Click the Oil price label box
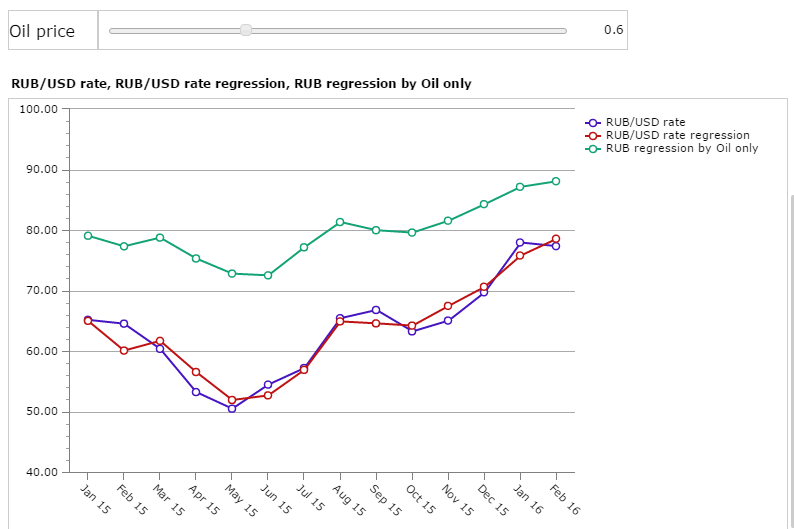 [x=50, y=31]
